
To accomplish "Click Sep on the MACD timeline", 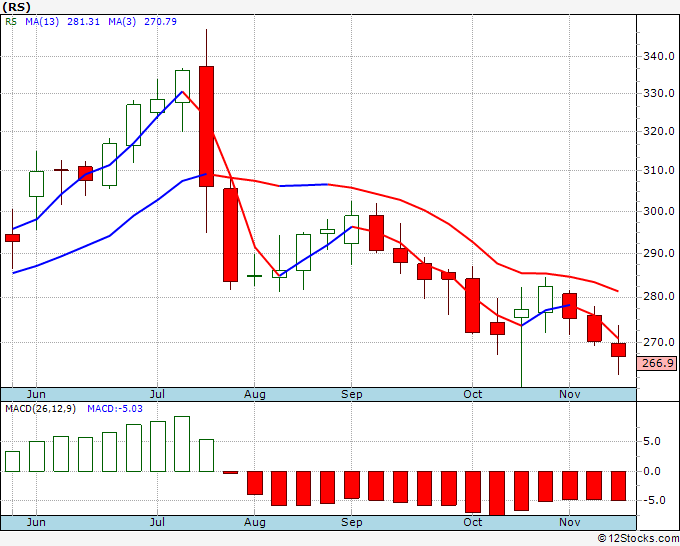I will tap(351, 522).
